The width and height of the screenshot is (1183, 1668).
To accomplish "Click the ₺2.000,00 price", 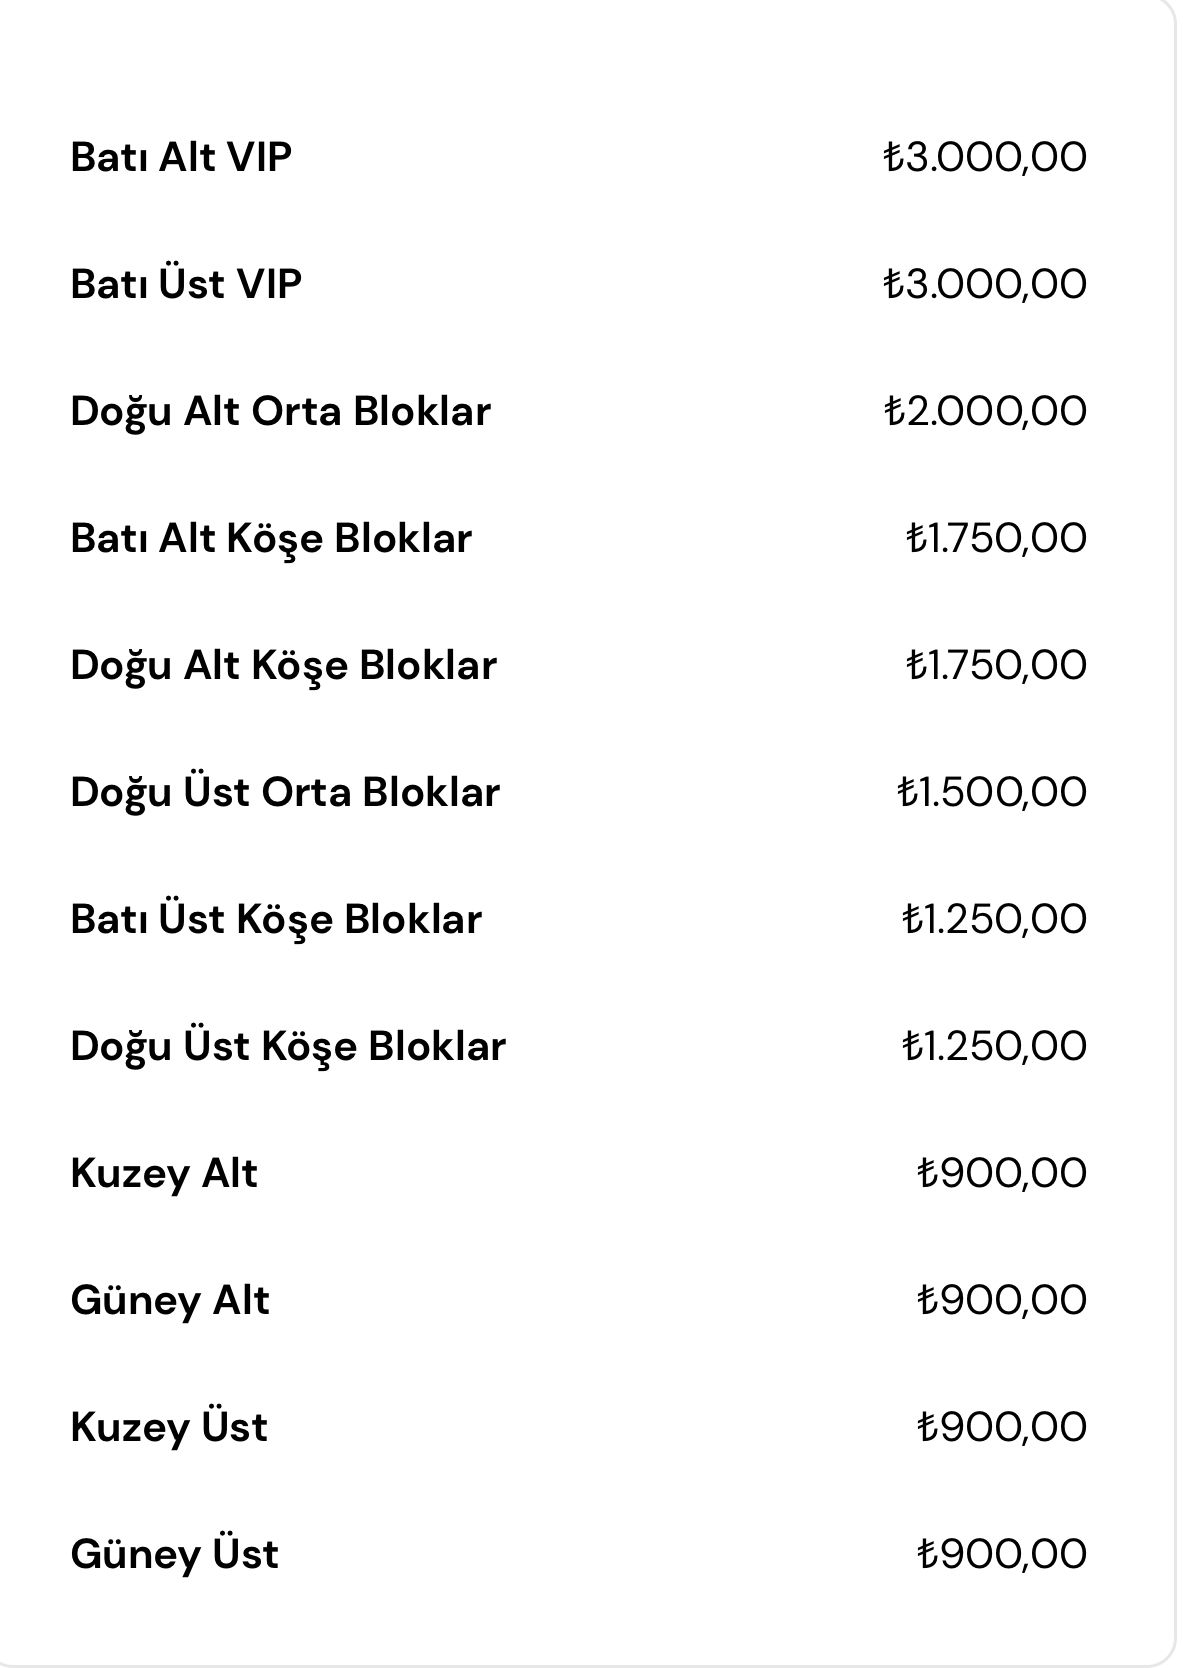I will pyautogui.click(x=985, y=412).
